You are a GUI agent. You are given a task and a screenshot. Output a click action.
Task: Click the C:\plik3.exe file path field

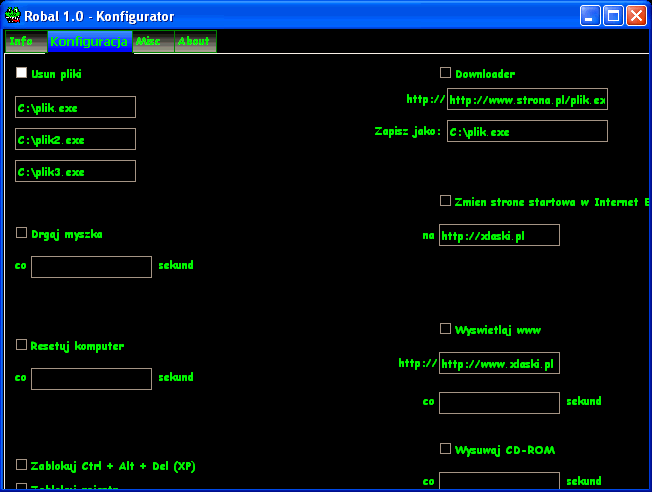[x=75, y=171]
